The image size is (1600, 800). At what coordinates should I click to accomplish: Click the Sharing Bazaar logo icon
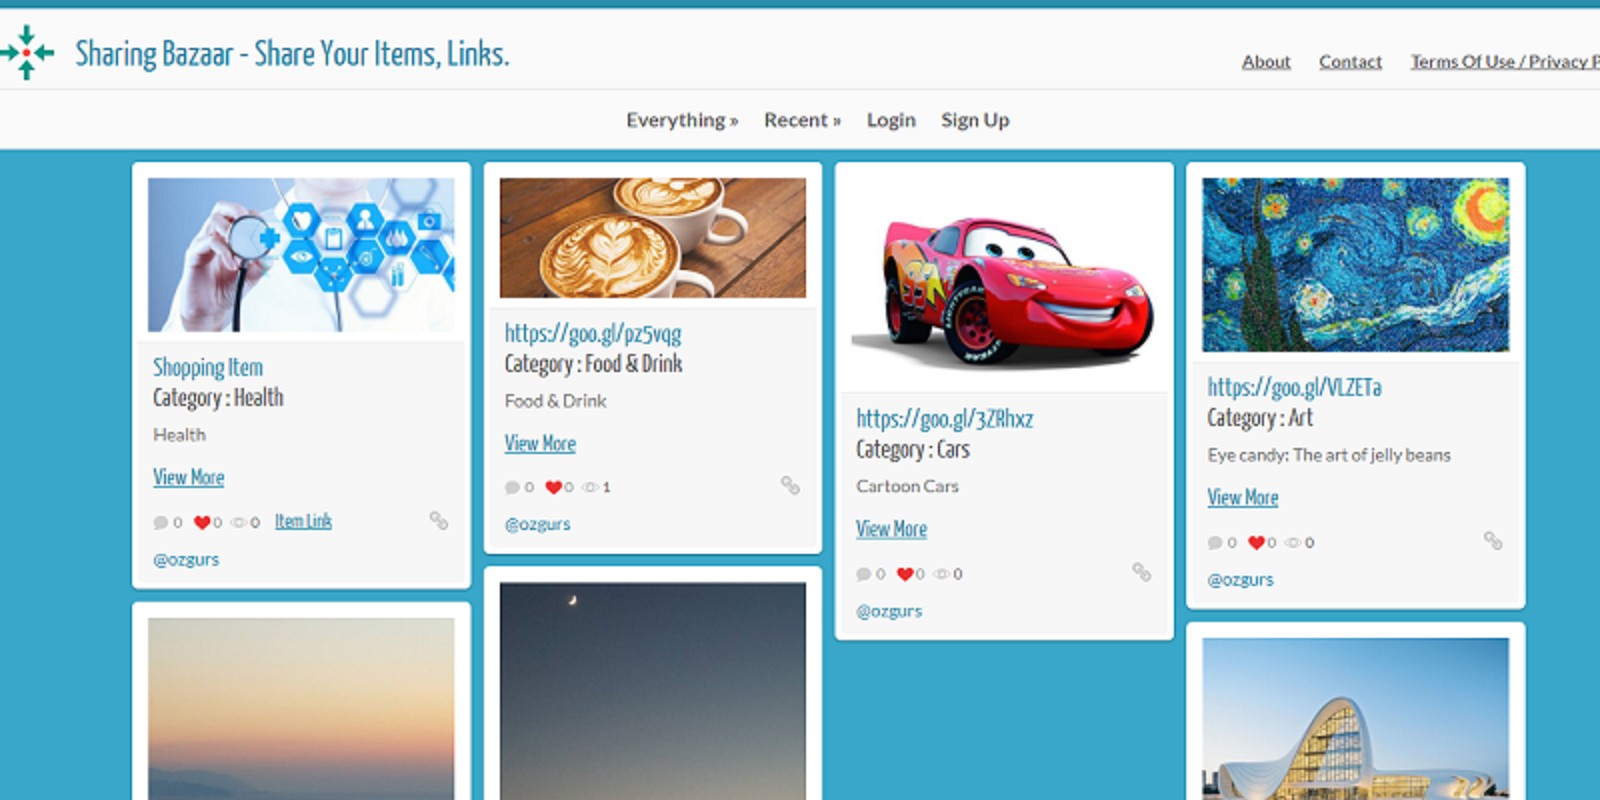(x=27, y=52)
